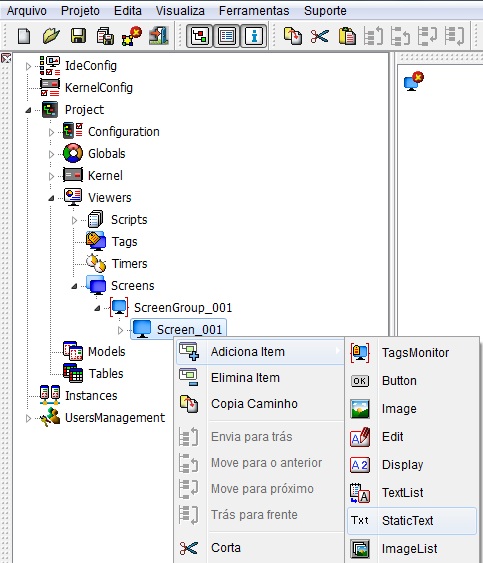Close the tree panel with X icon
The width and height of the screenshot is (483, 563).
tap(6, 58)
